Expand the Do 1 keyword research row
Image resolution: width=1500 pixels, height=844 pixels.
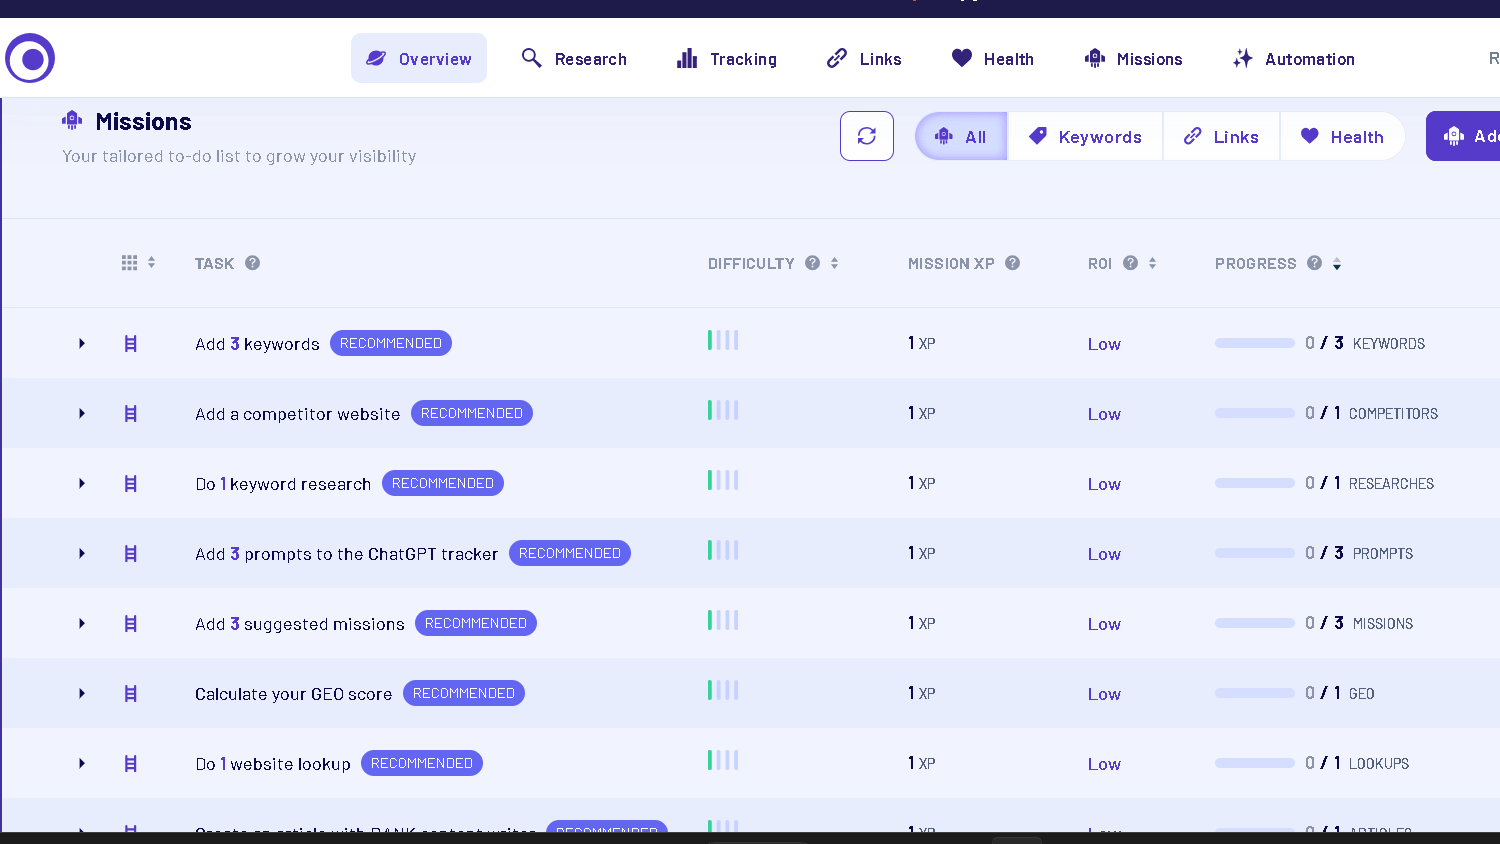pyautogui.click(x=82, y=483)
